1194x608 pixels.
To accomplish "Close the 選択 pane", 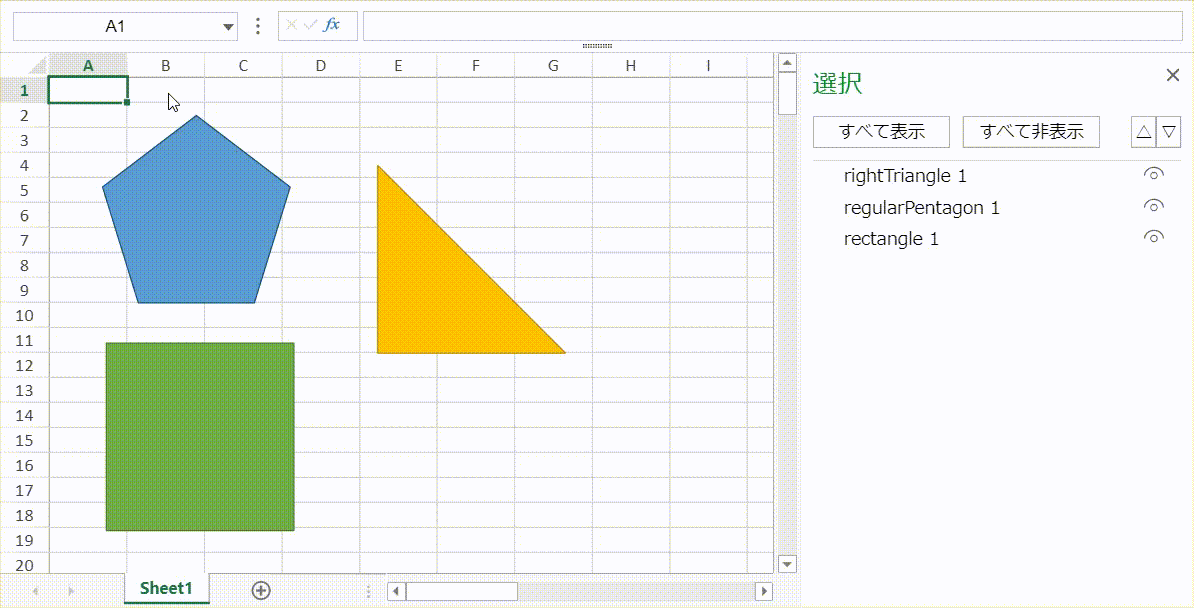I will (x=1173, y=75).
